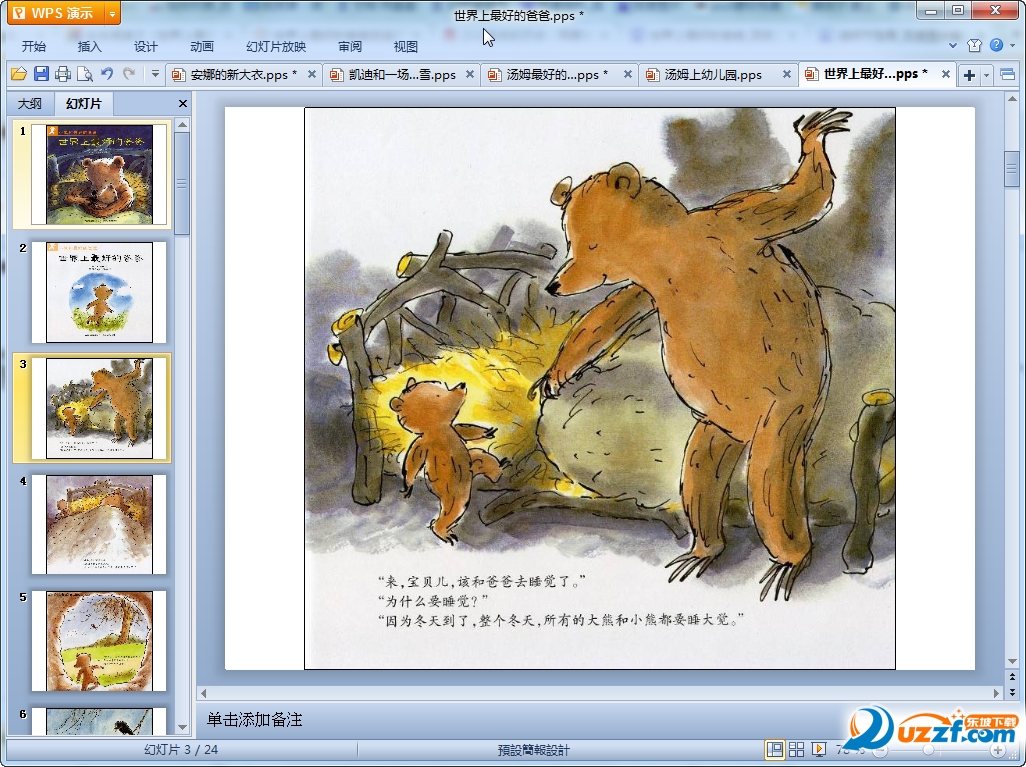Image resolution: width=1026 pixels, height=767 pixels.
Task: Switch to slide sorter view icon
Action: [x=796, y=749]
